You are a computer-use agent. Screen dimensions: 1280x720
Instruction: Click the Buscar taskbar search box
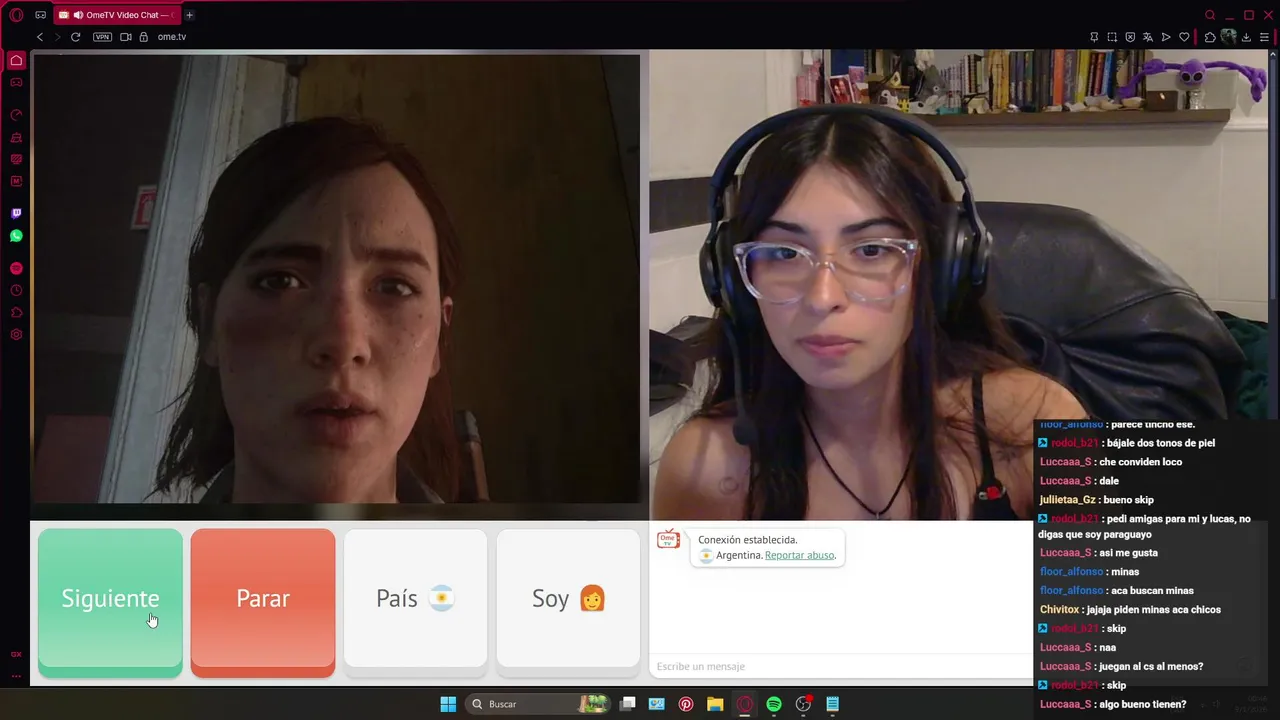coord(538,704)
